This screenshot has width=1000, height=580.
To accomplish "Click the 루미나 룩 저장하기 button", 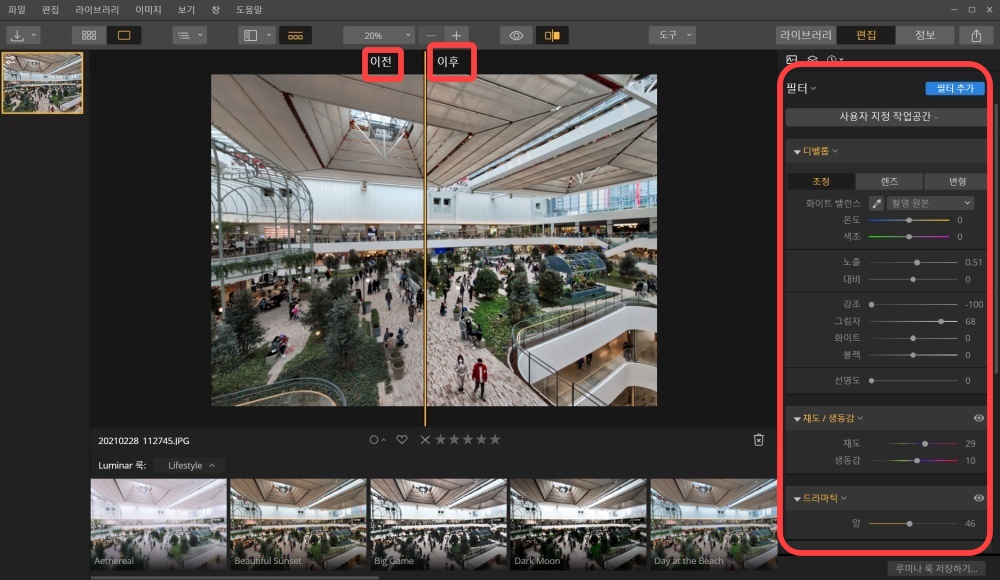I will point(936,569).
